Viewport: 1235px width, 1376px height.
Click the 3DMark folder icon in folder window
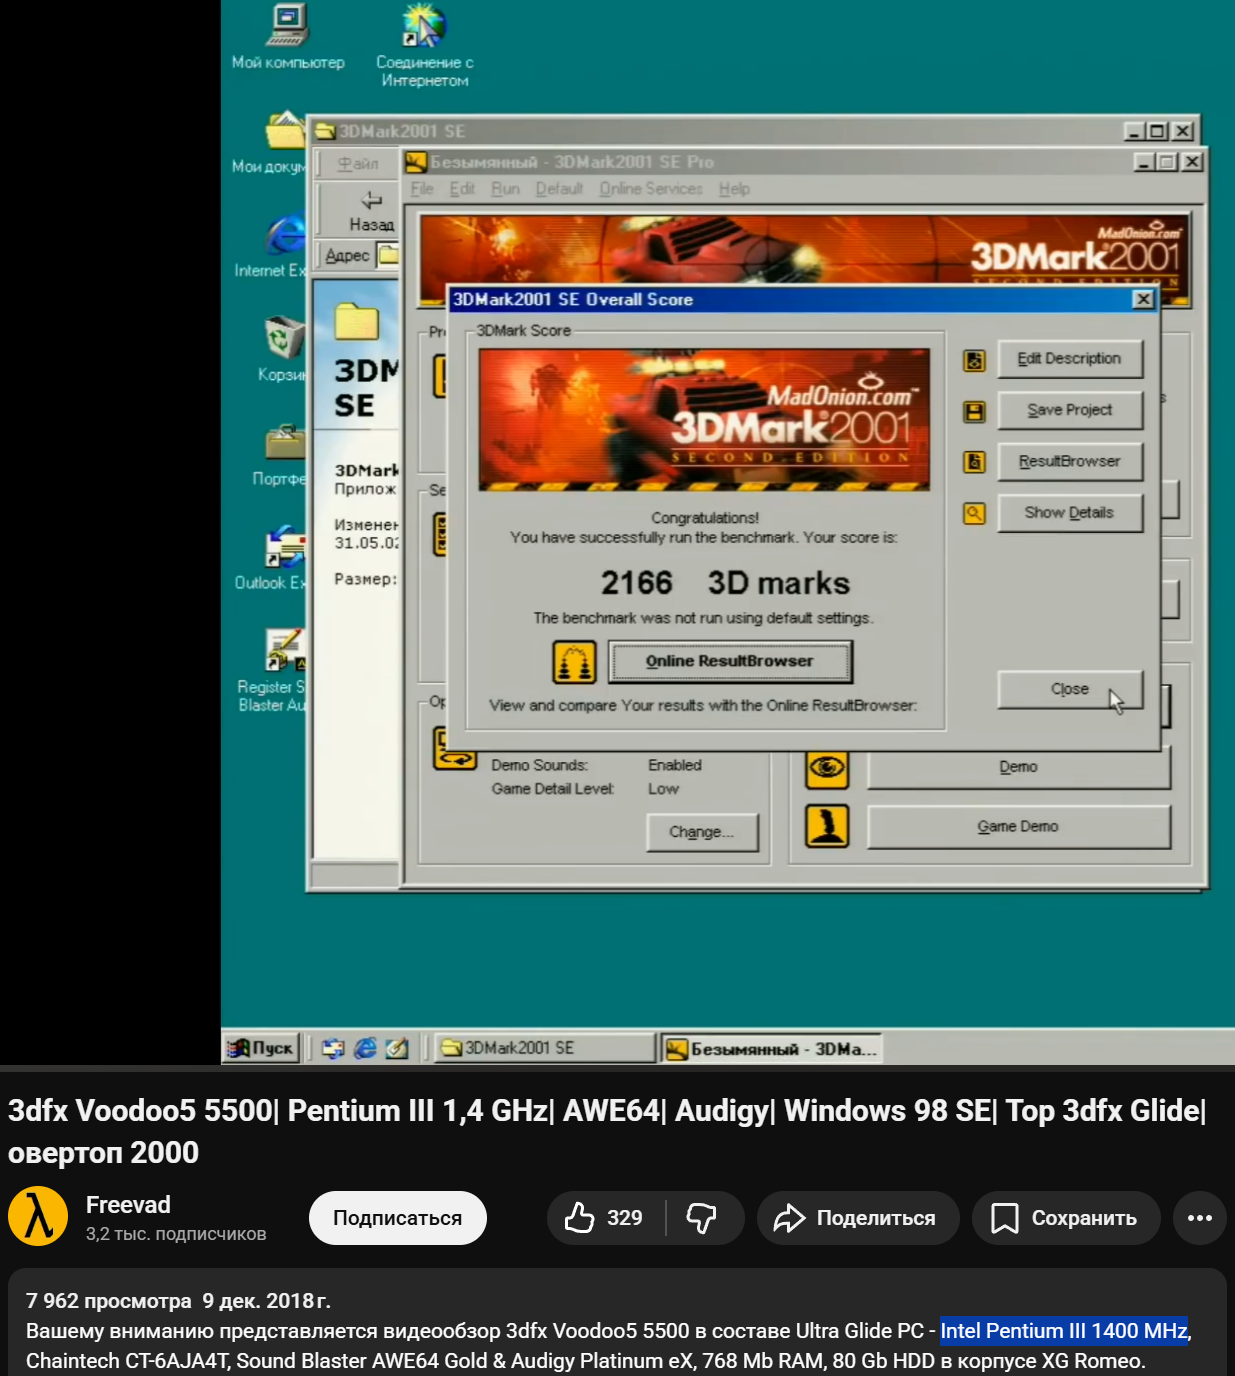[x=356, y=322]
